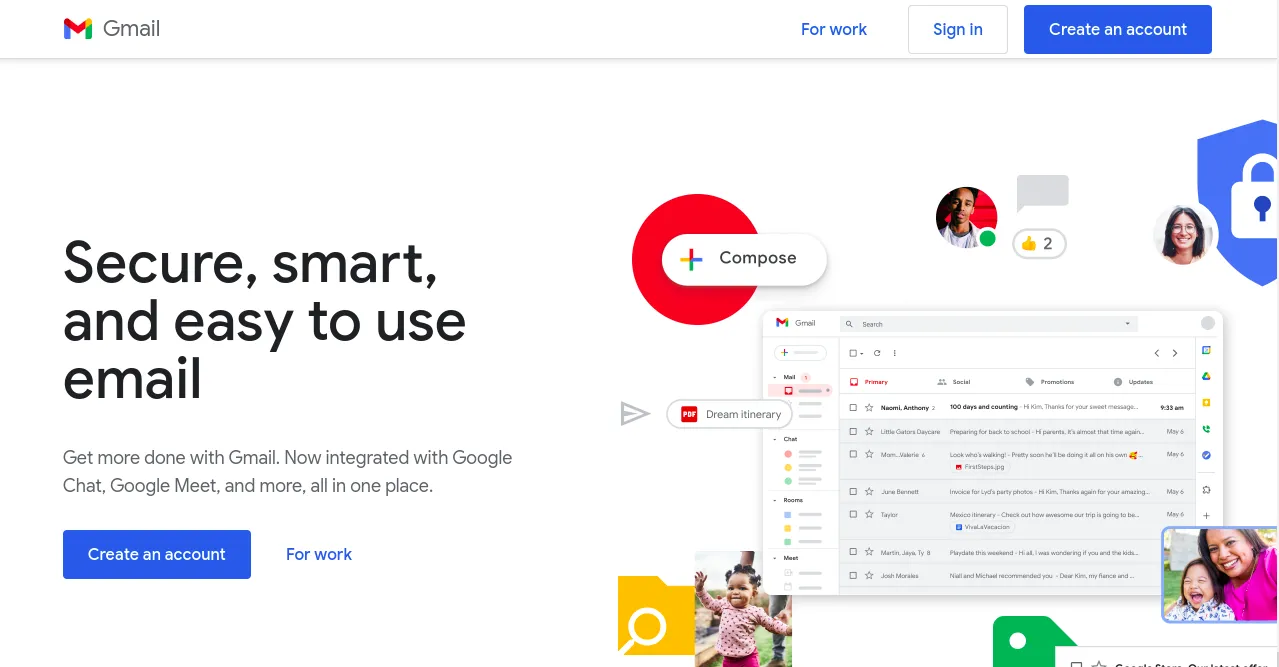Click the red inbox icon under Mail
Screen dimensions: 1279x667
click(788, 390)
